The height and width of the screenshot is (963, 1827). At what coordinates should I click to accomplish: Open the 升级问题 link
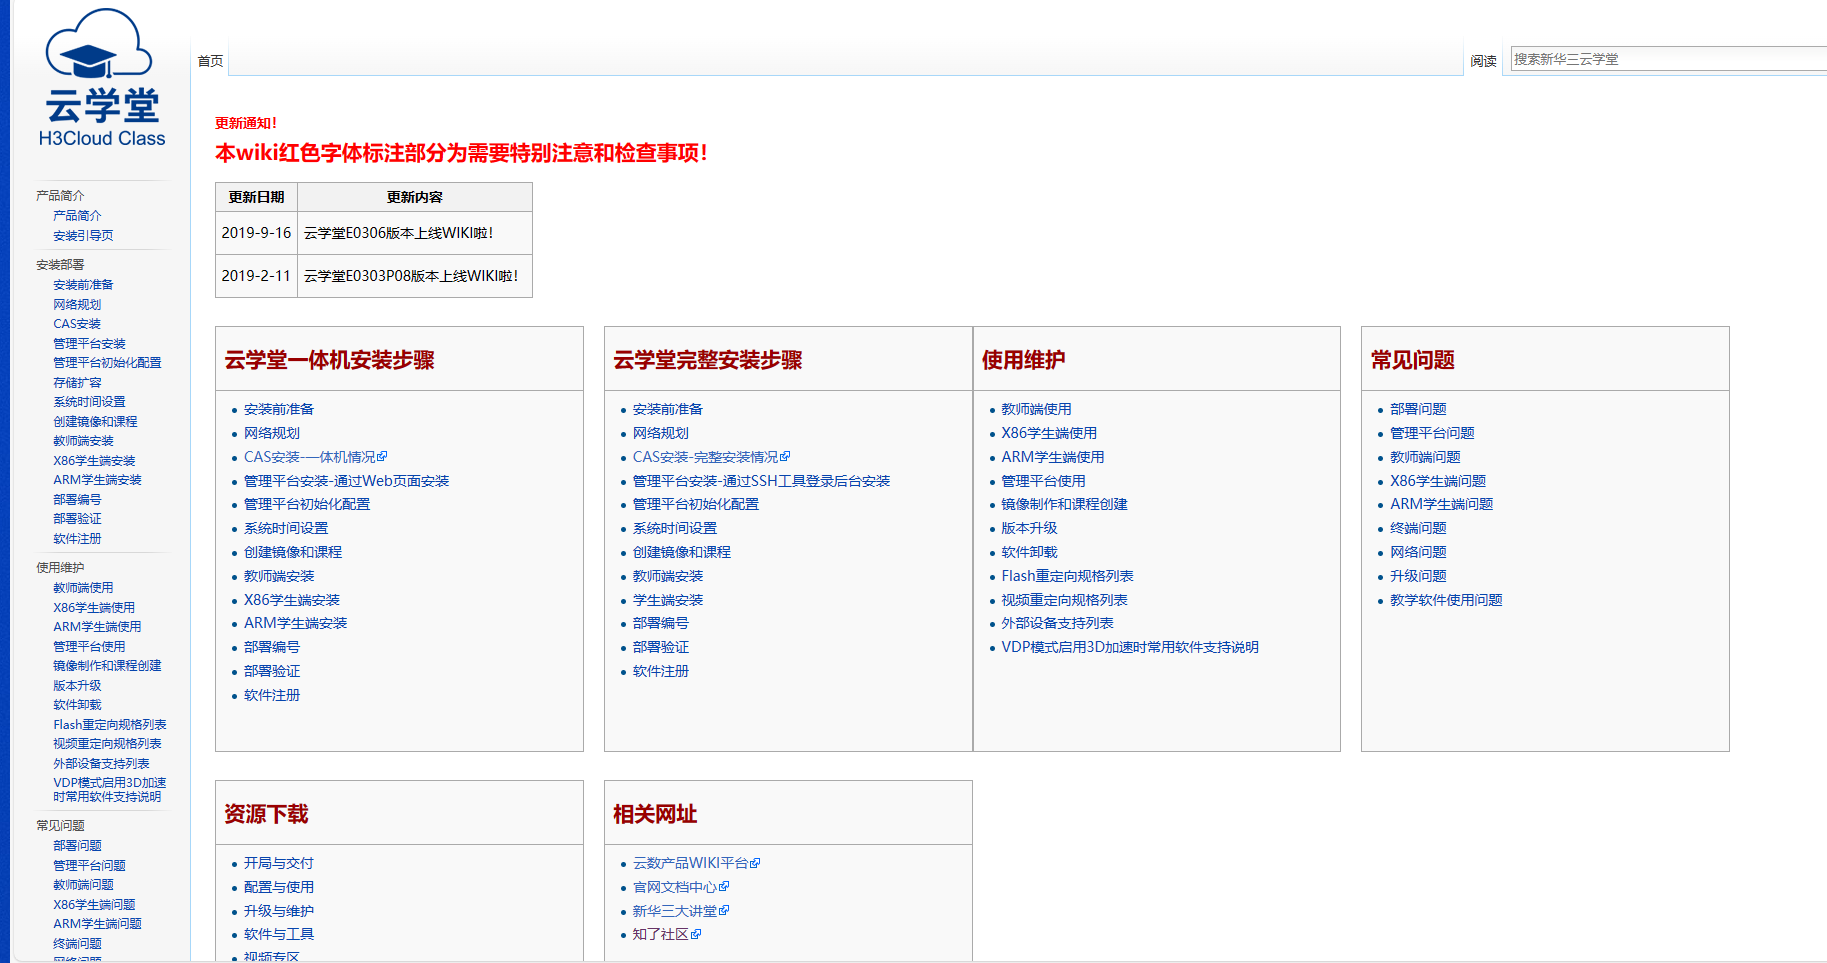(x=1418, y=576)
